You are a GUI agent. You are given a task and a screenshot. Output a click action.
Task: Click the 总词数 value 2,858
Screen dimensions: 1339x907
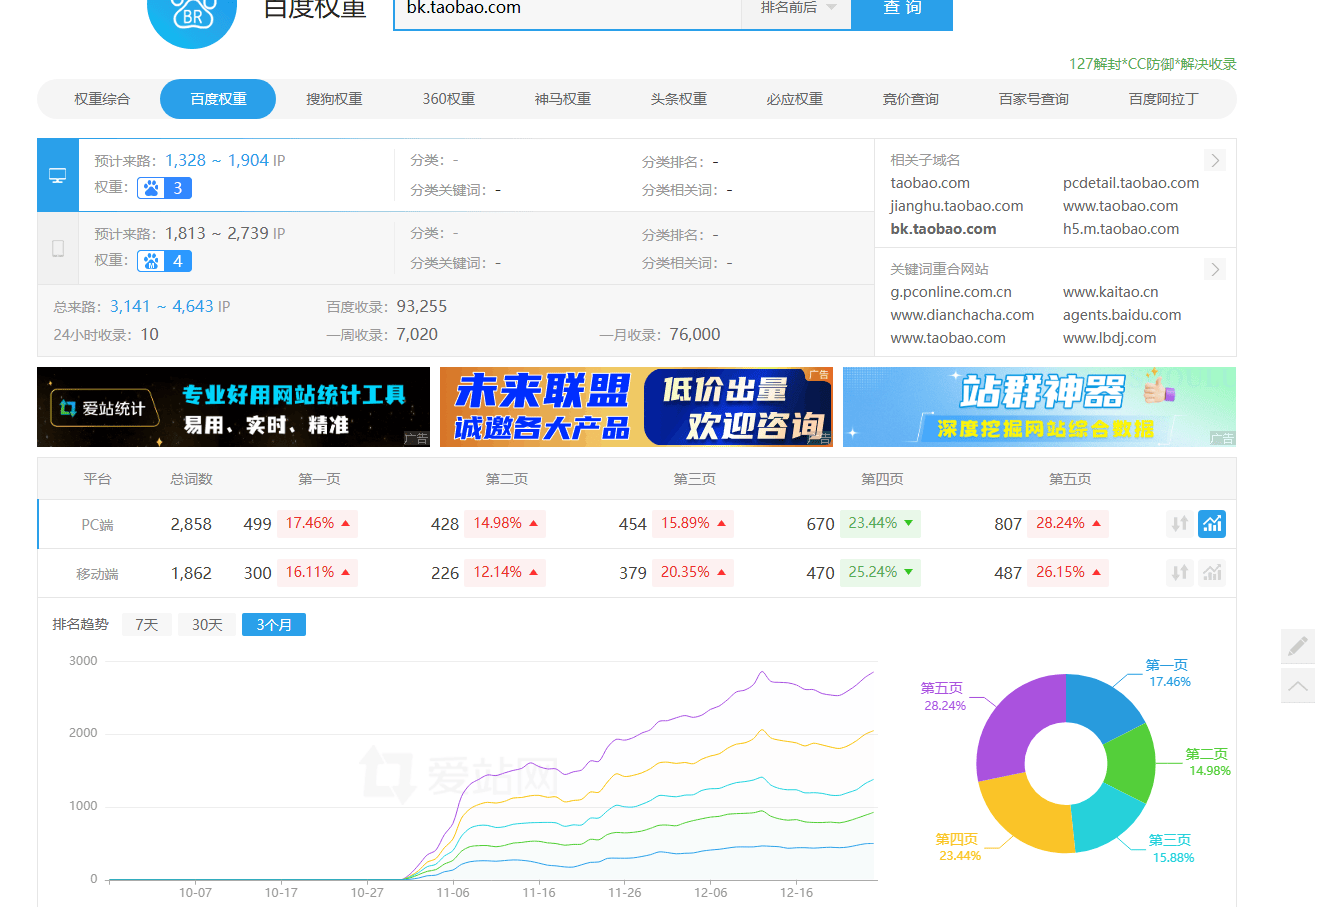[191, 524]
